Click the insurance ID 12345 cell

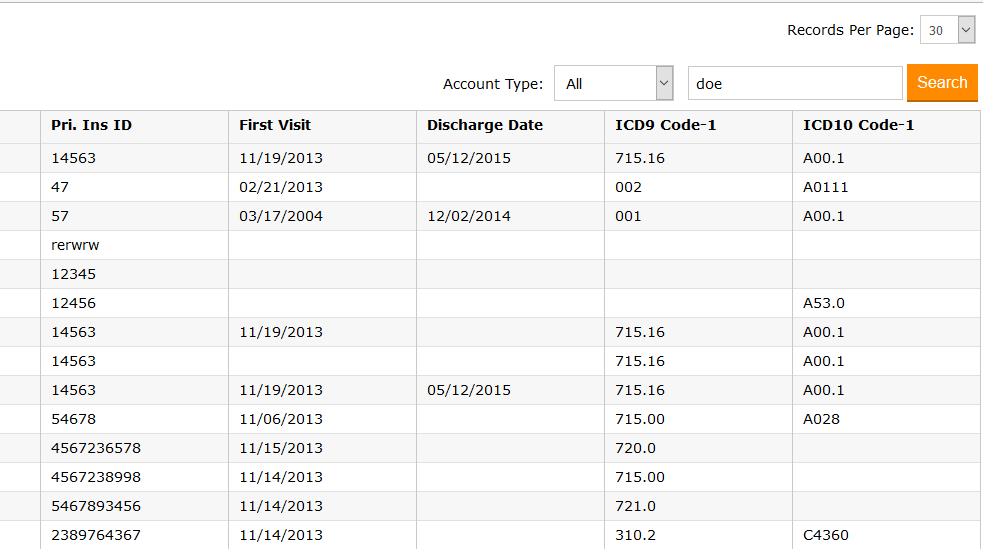73,274
